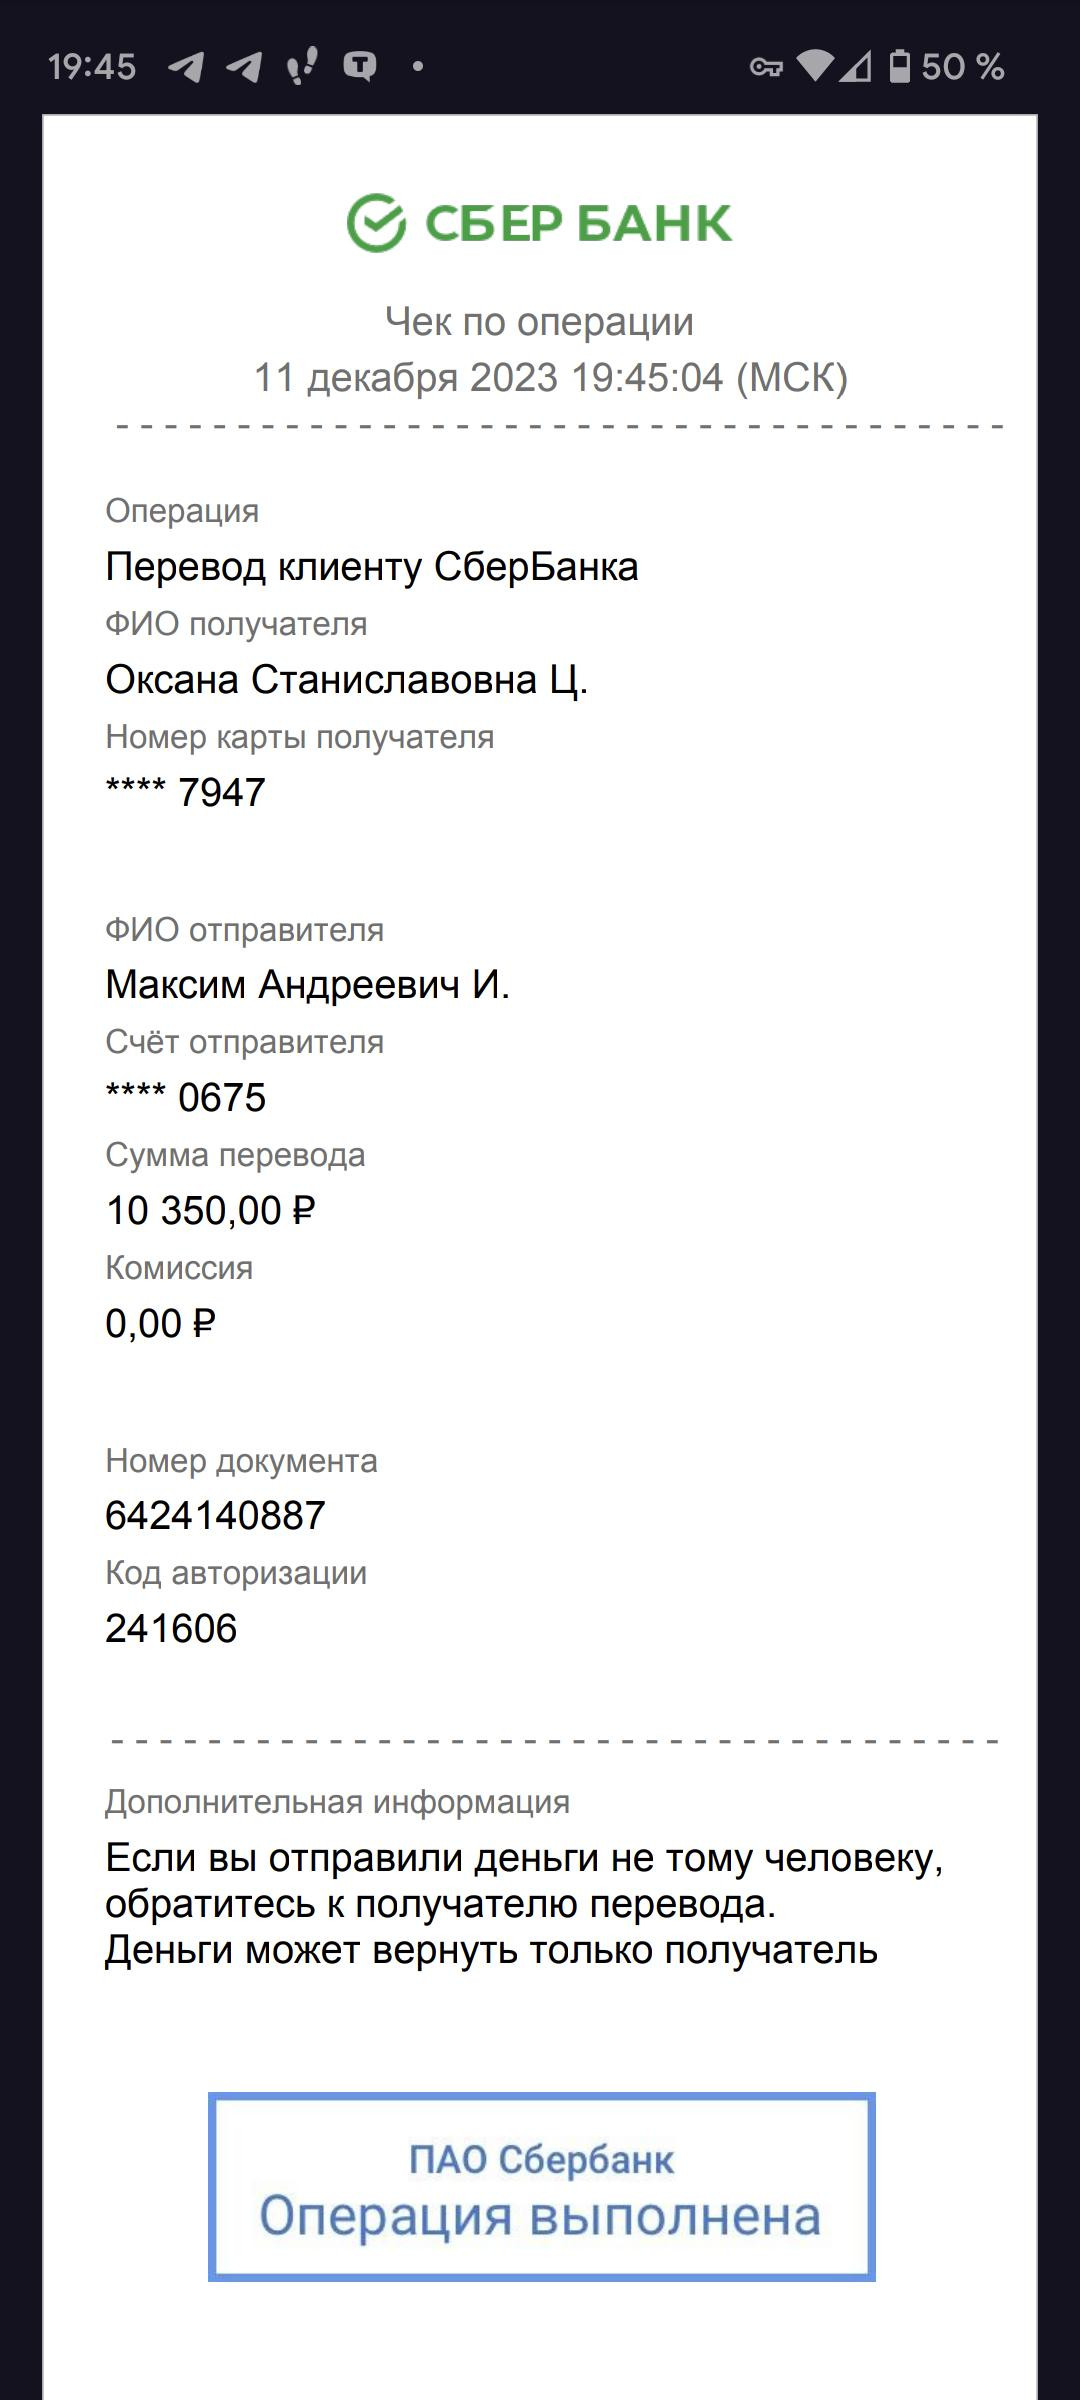Tap the recipient card number ending 7947
The image size is (1080, 2400).
pos(186,793)
